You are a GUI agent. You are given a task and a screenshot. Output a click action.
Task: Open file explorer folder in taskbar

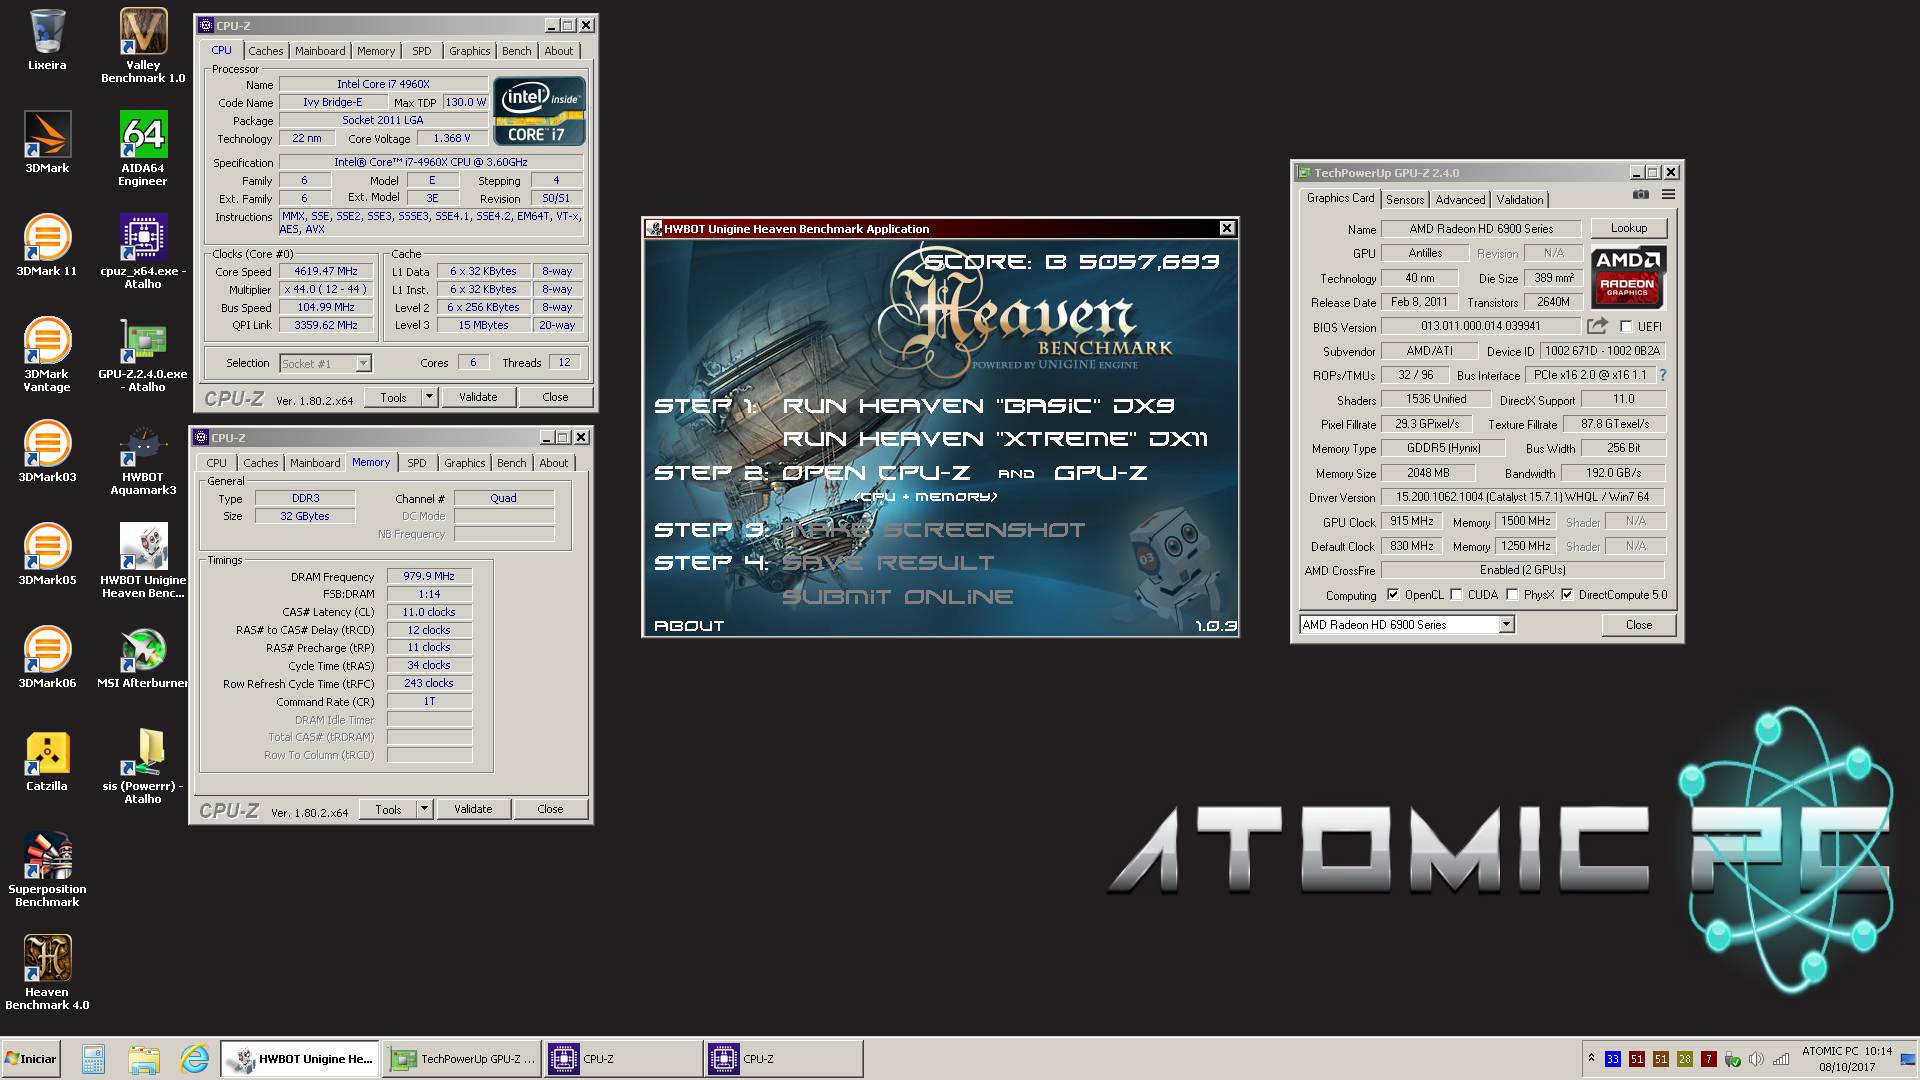(x=143, y=1059)
